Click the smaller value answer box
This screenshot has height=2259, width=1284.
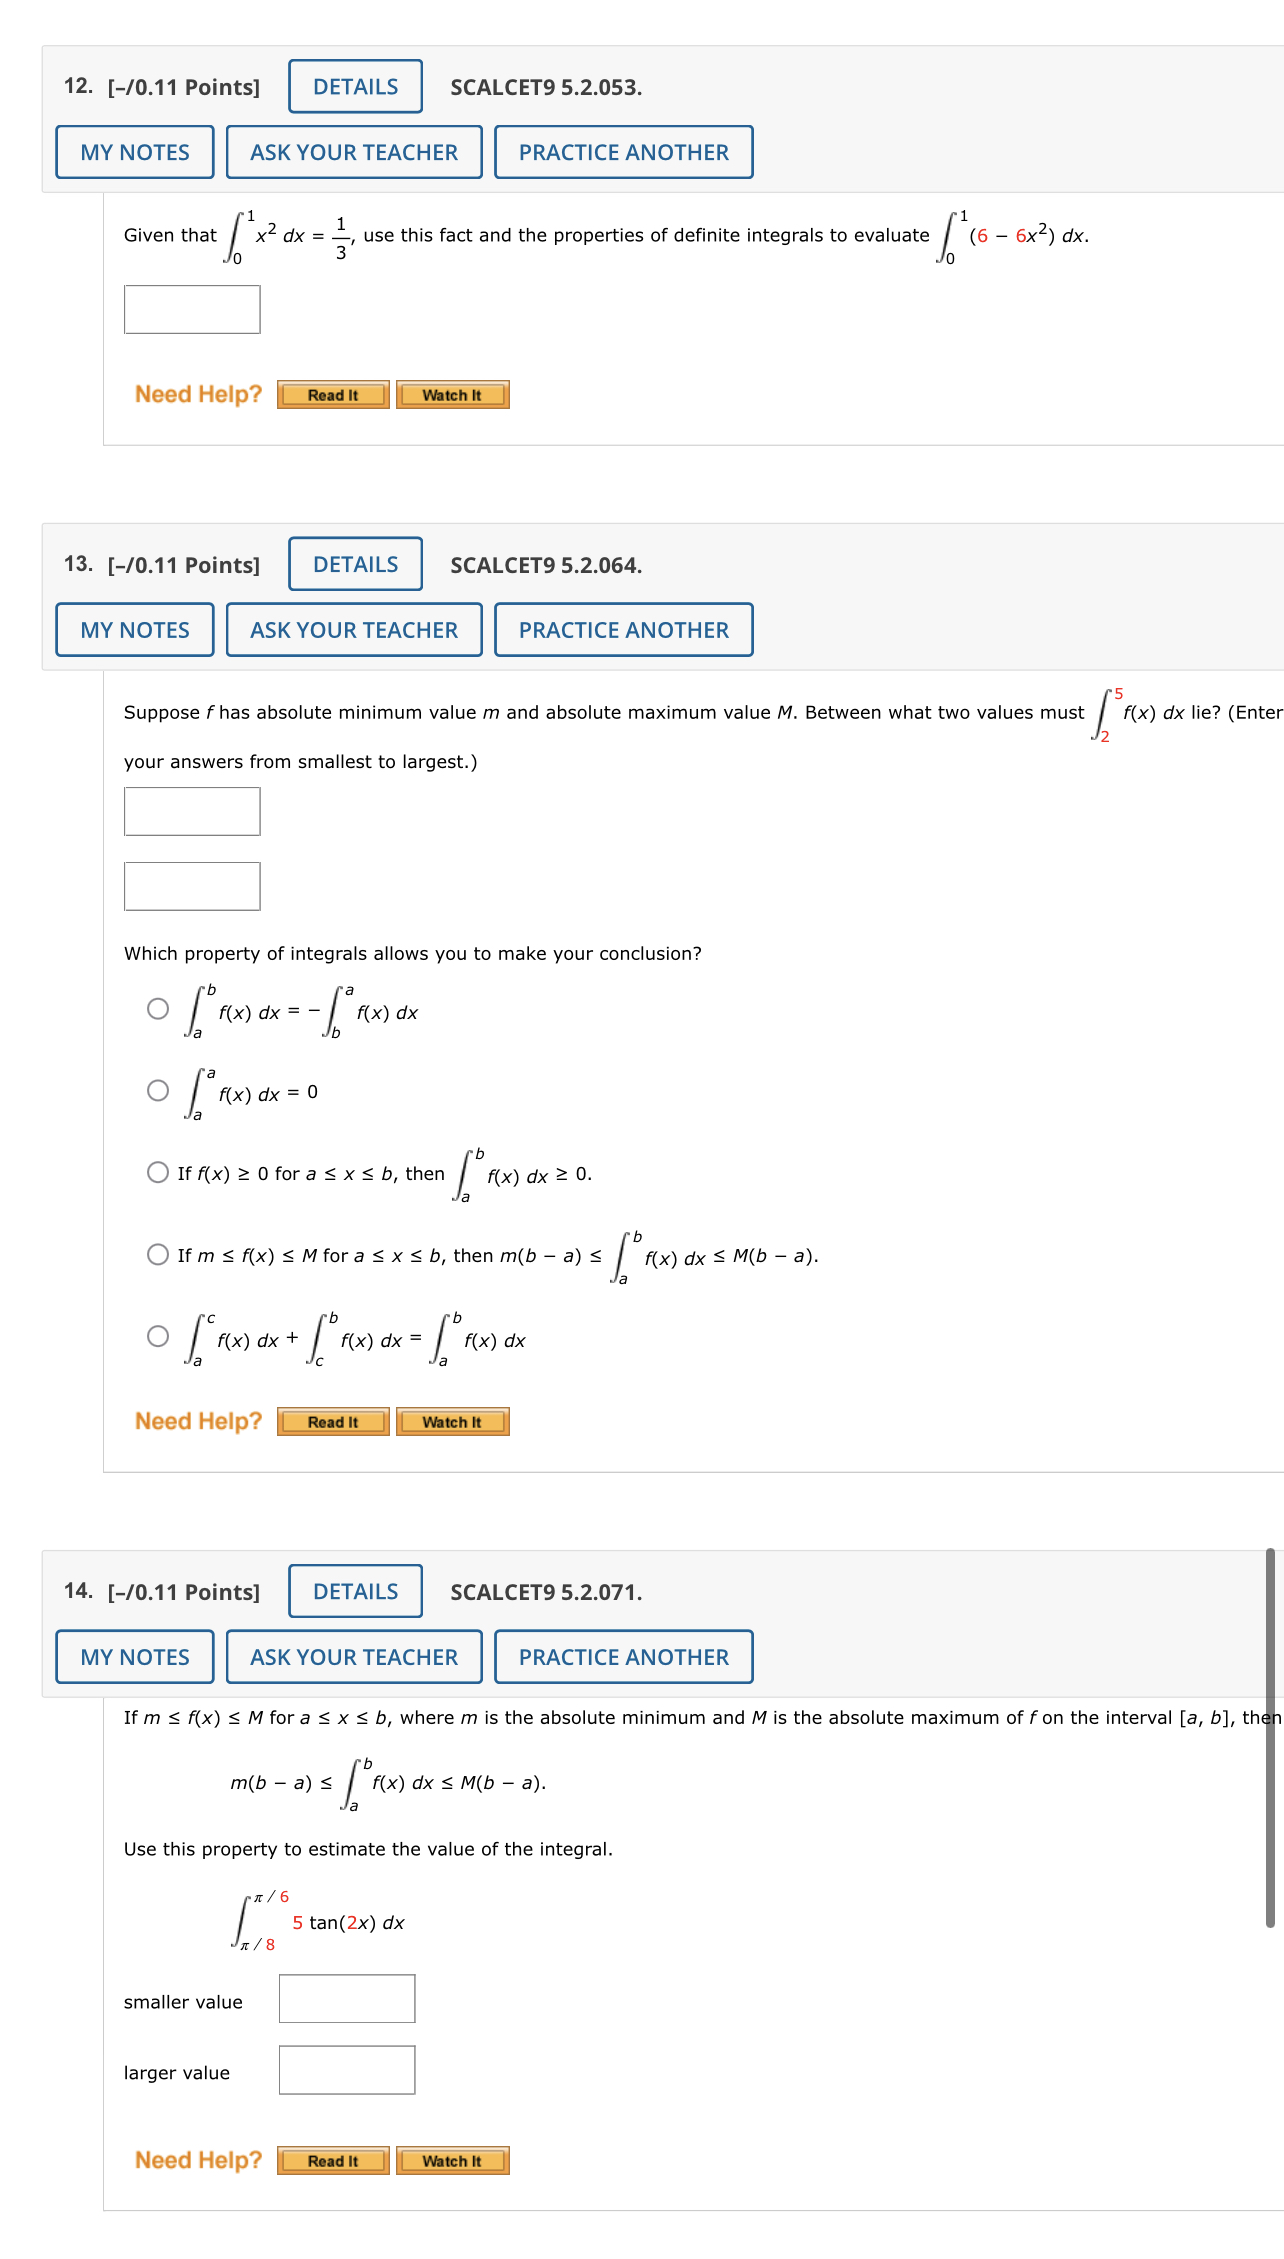[x=346, y=1999]
